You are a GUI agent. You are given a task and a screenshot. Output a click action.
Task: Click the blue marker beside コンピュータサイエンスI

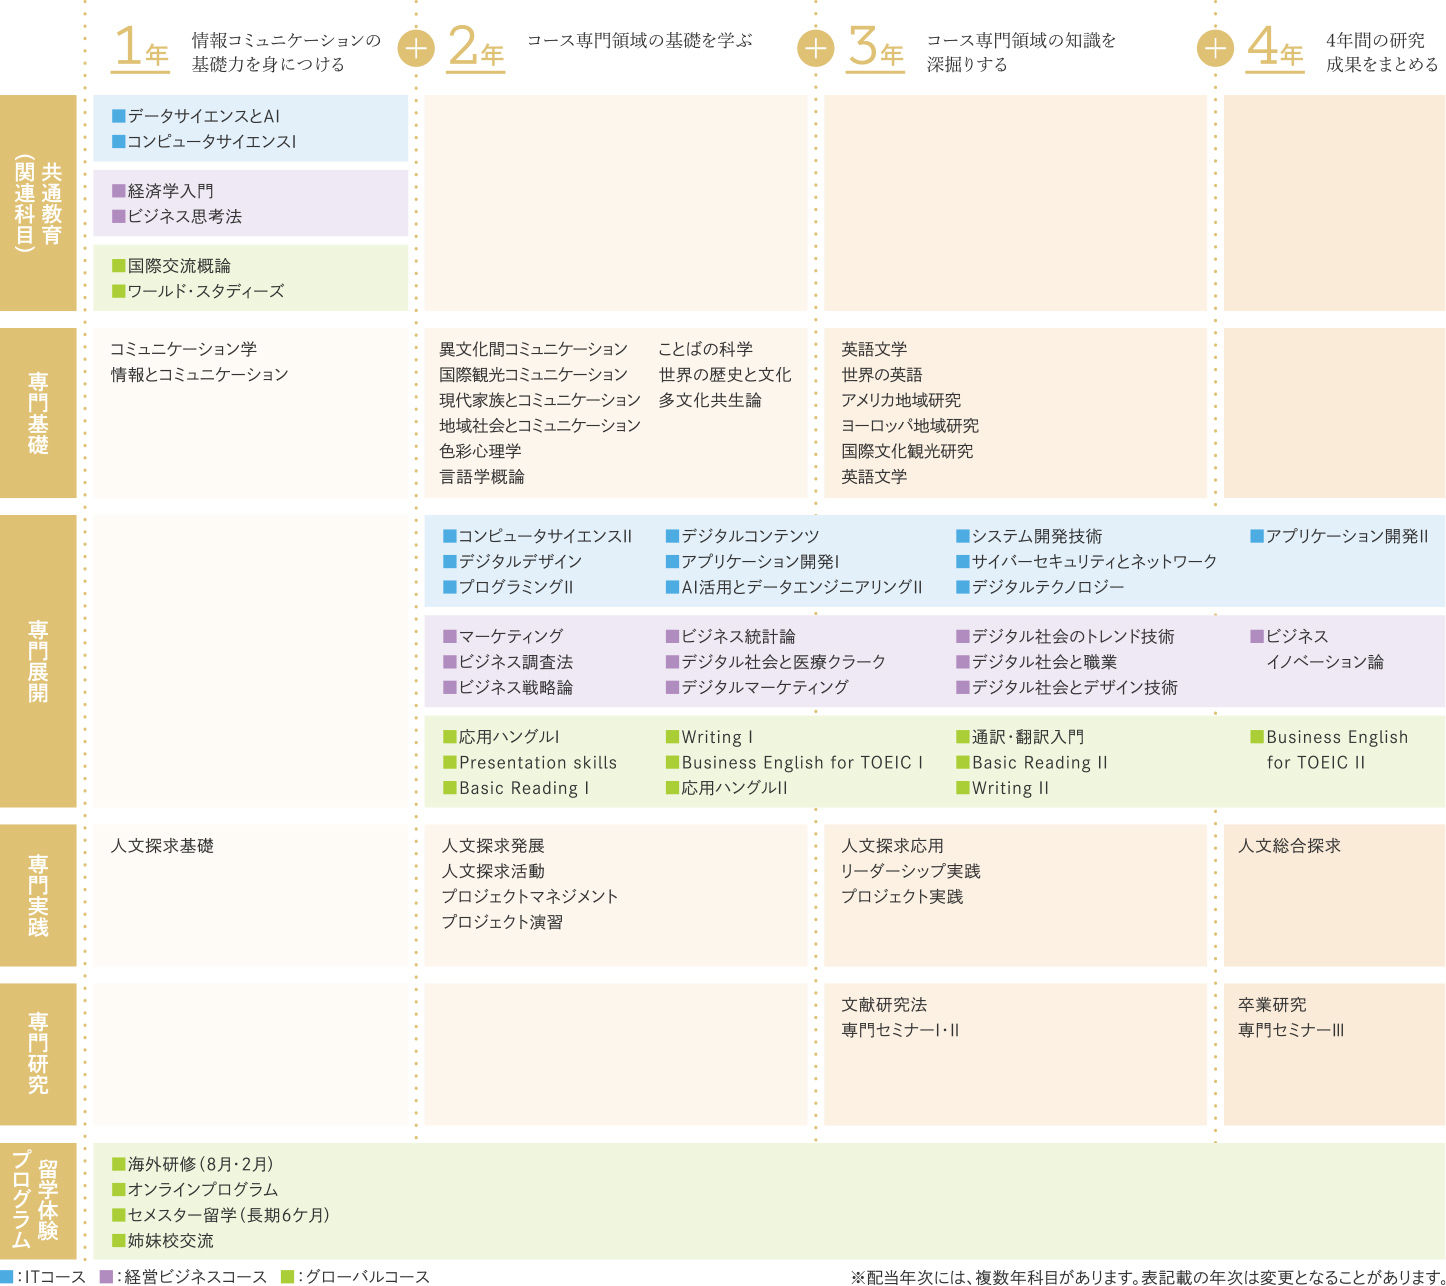click(x=119, y=142)
